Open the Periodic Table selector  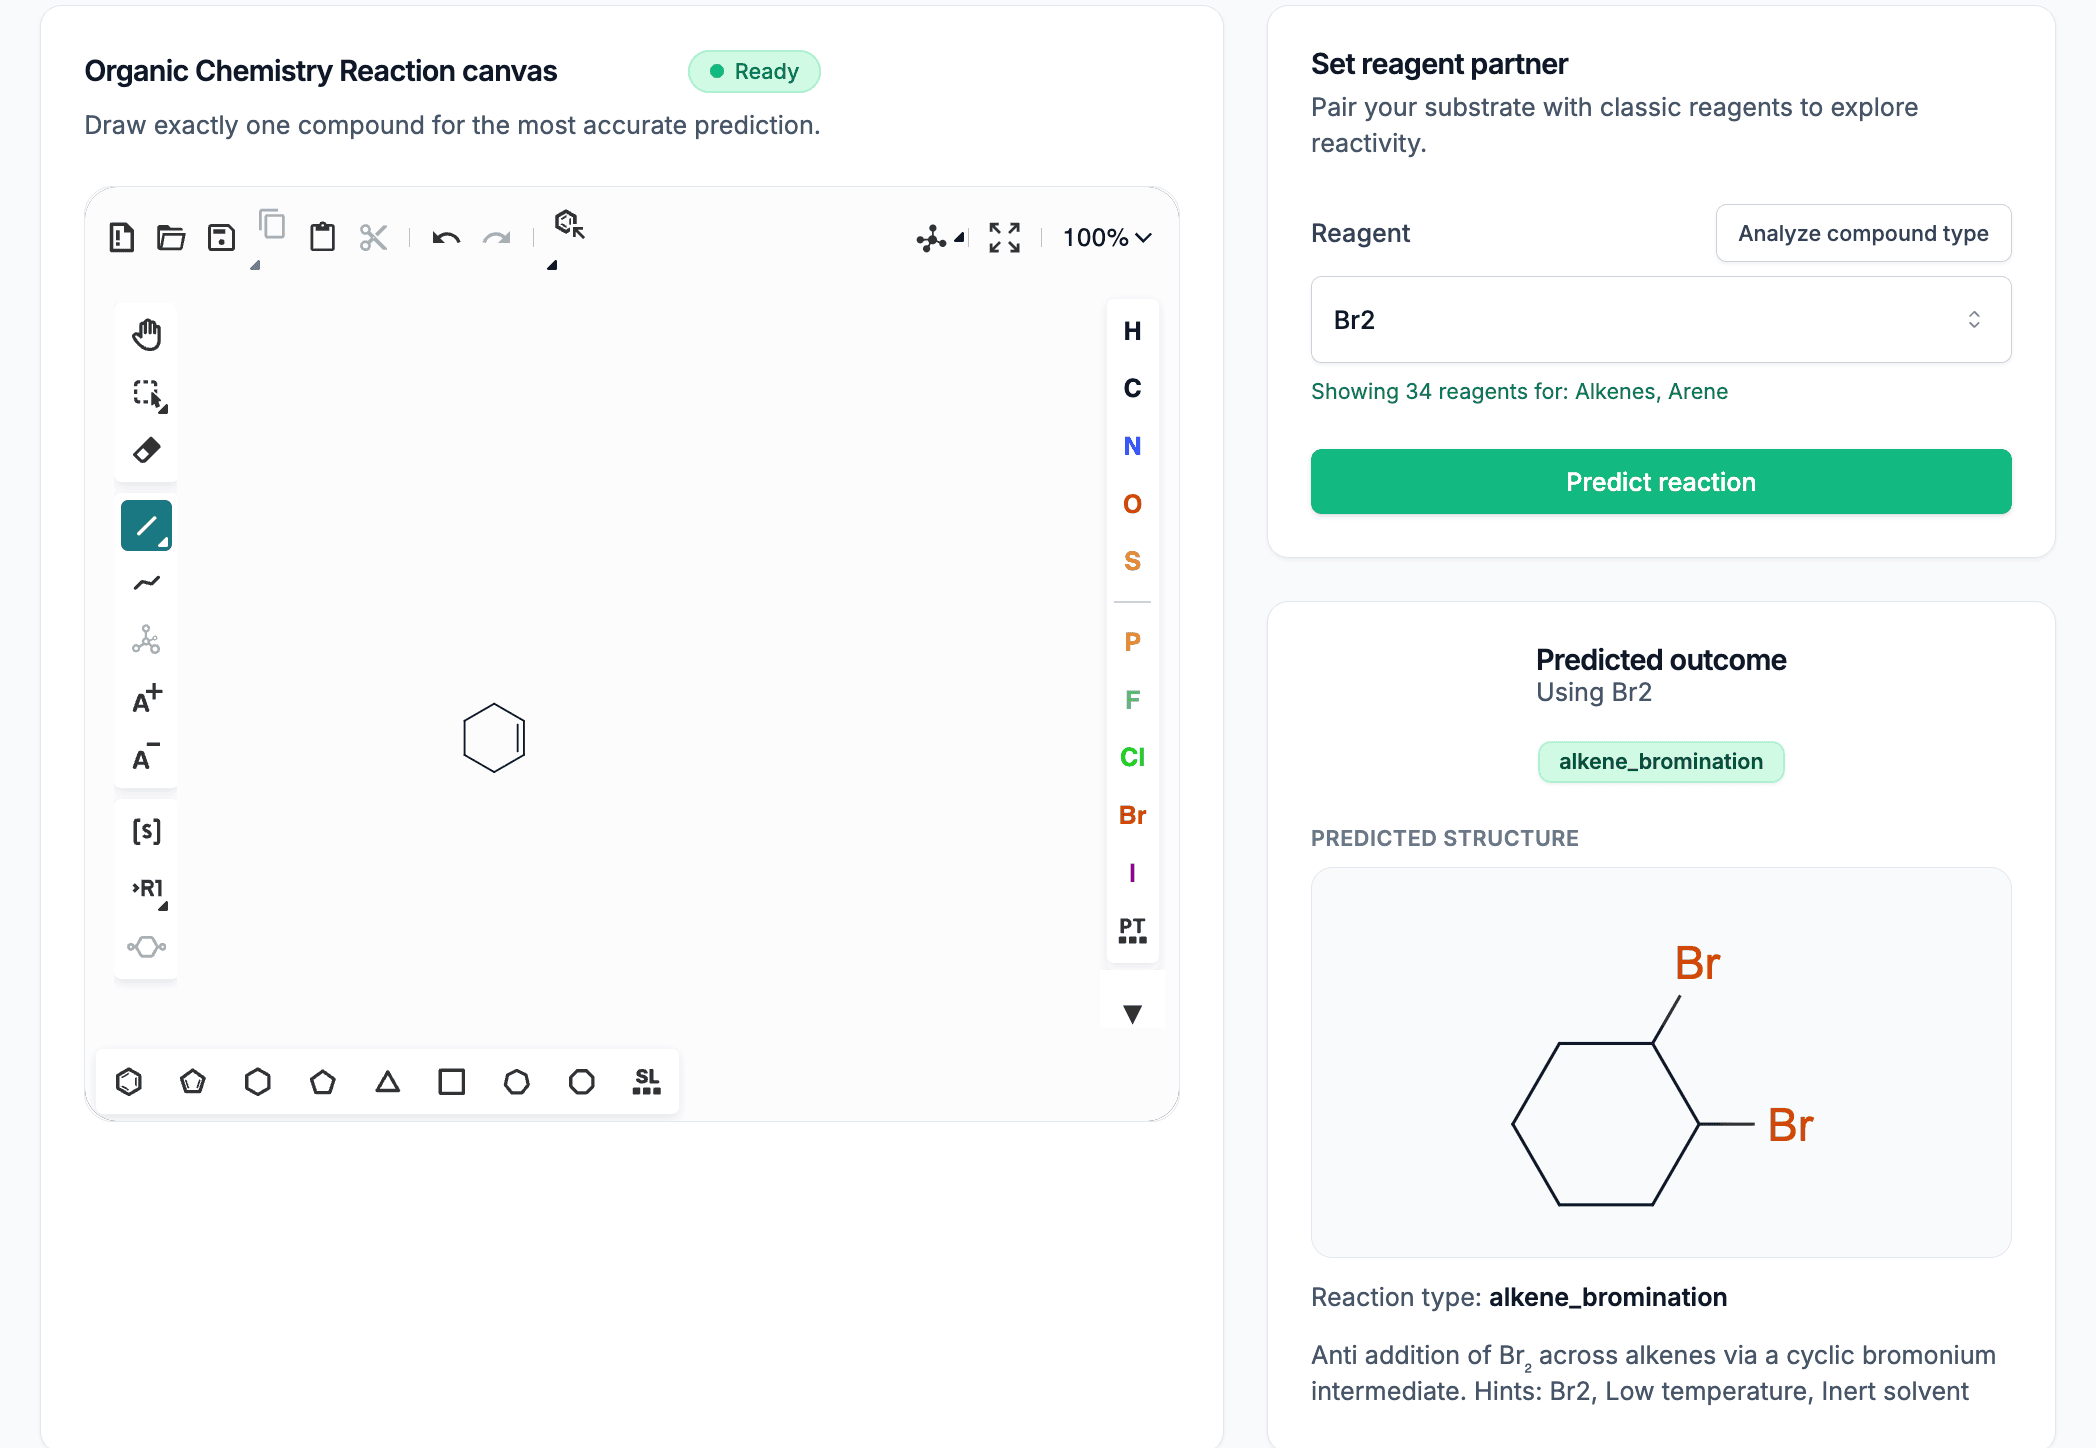1132,930
